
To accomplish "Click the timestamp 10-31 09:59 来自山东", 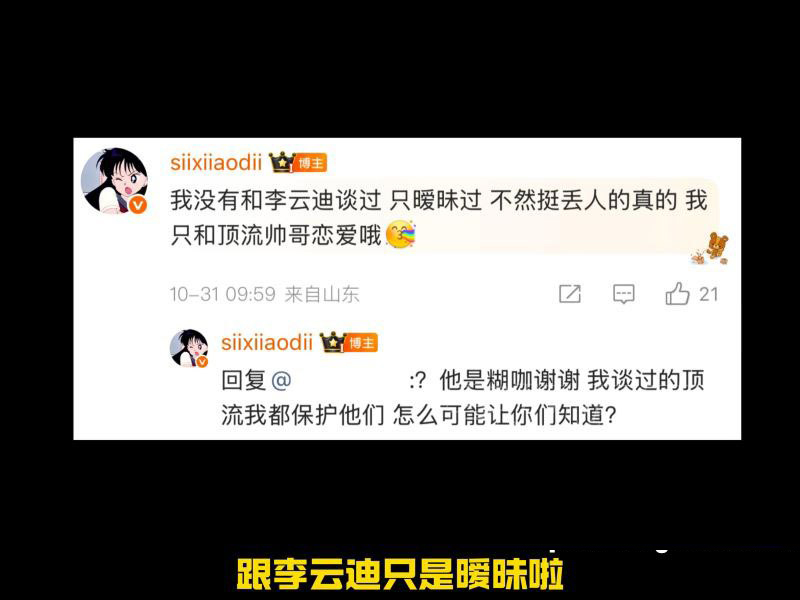I will (x=265, y=294).
